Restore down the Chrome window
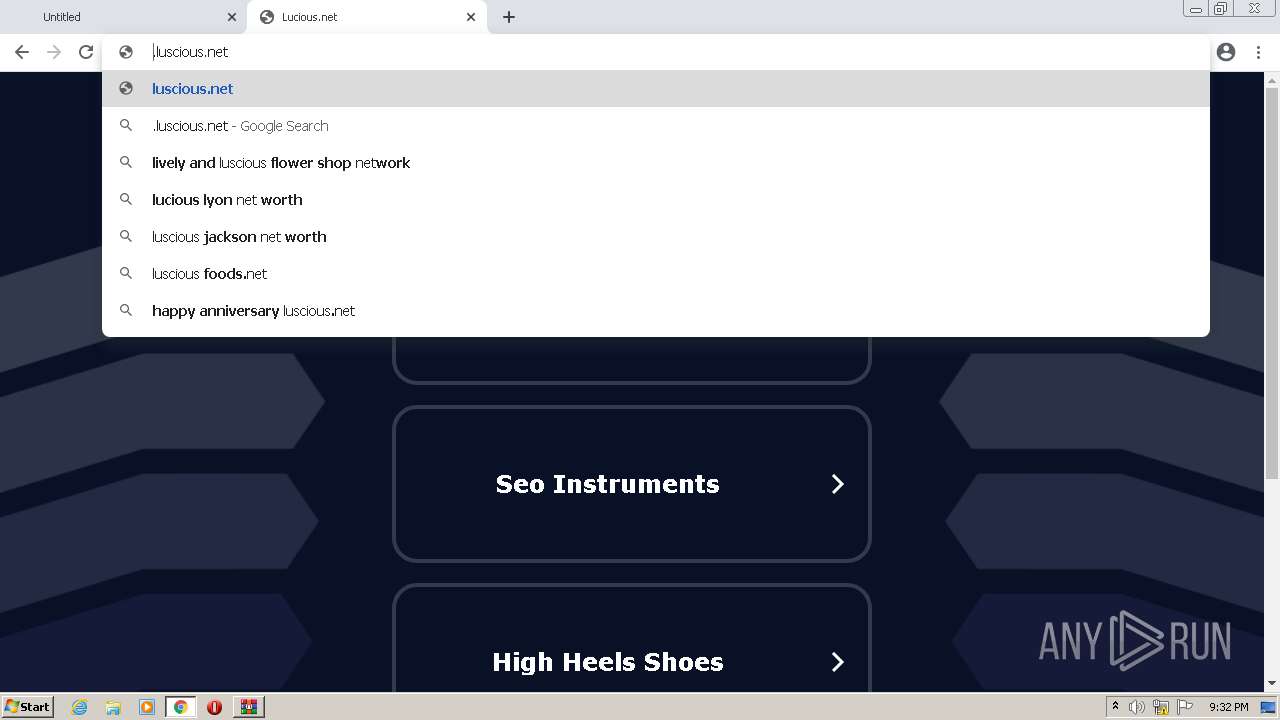 [1221, 9]
